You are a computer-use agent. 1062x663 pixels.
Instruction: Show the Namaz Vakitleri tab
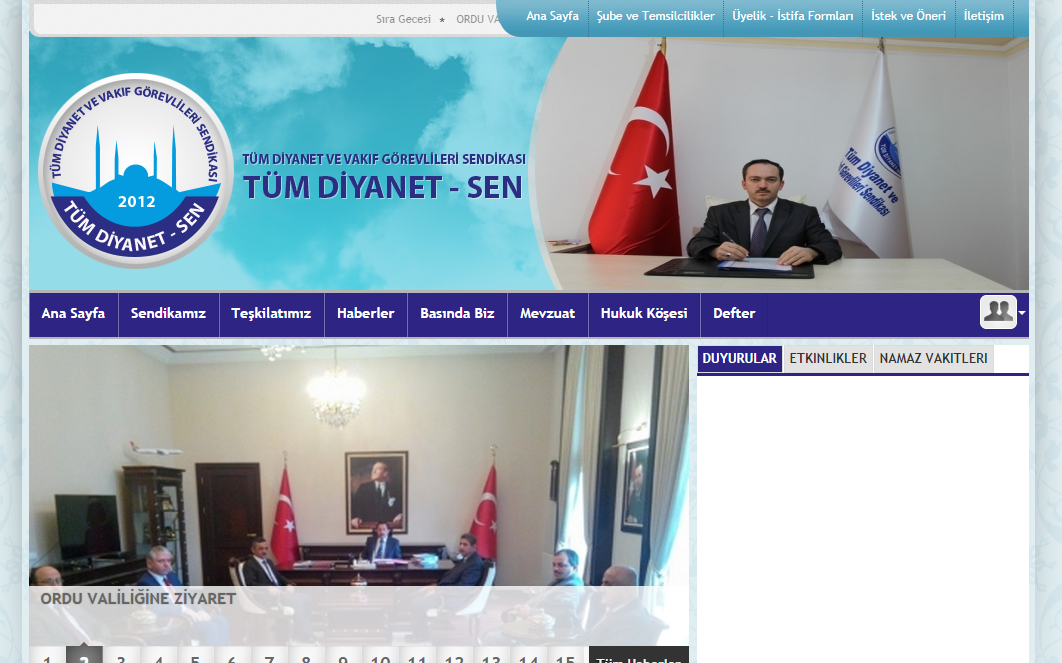[x=933, y=358]
